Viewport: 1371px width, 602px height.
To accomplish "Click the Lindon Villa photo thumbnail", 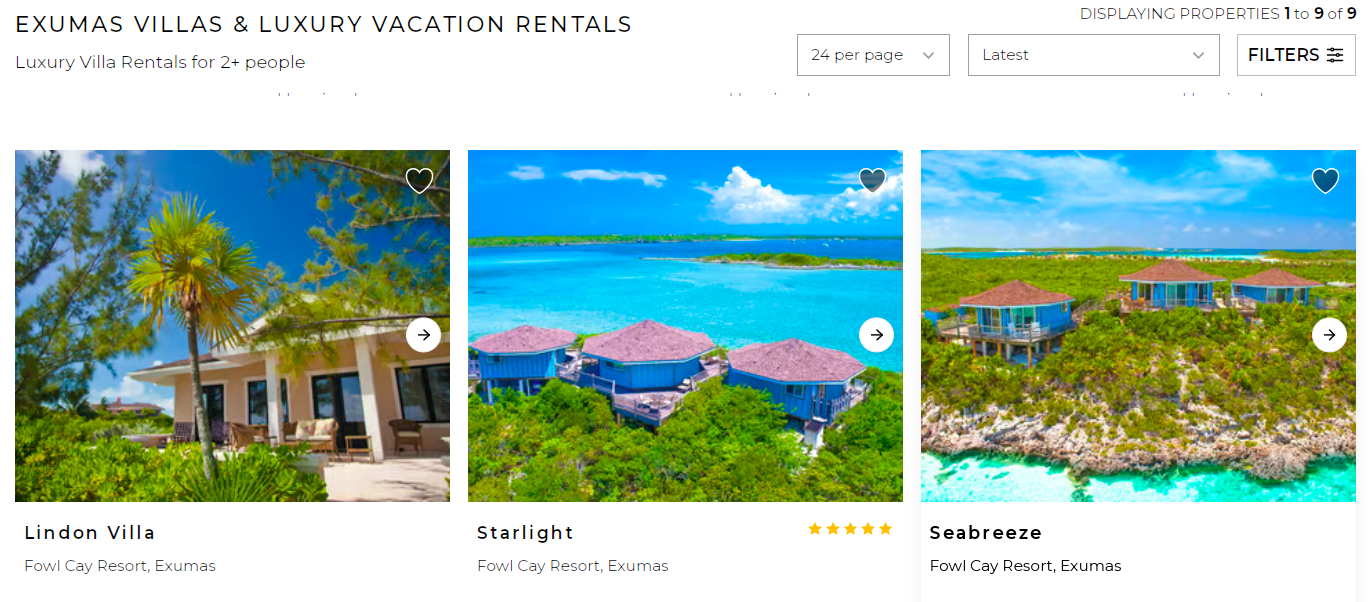I will click(x=232, y=326).
